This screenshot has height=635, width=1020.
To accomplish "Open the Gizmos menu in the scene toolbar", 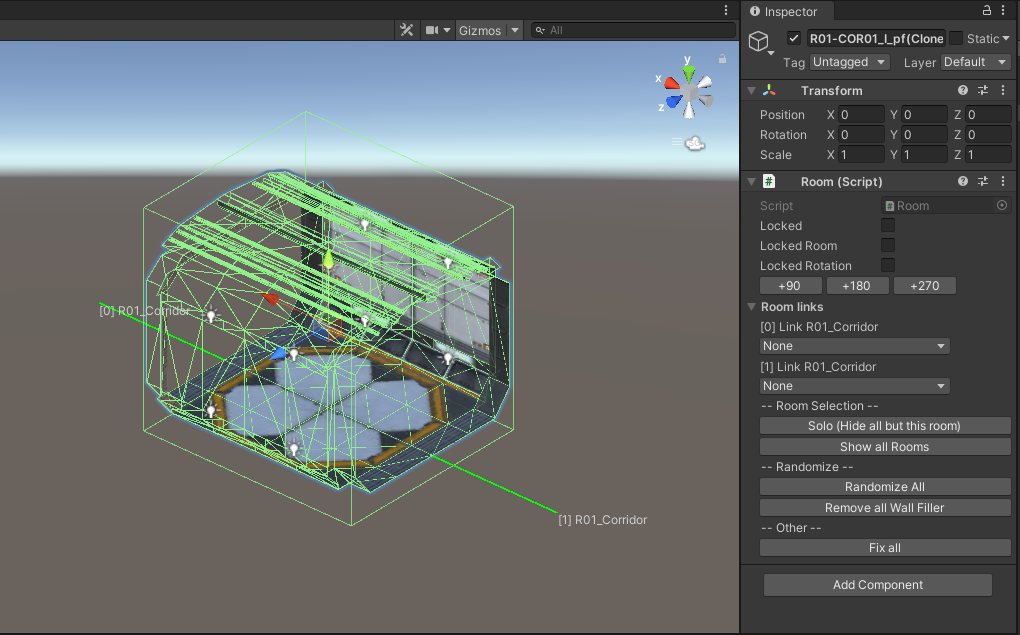I will (480, 30).
